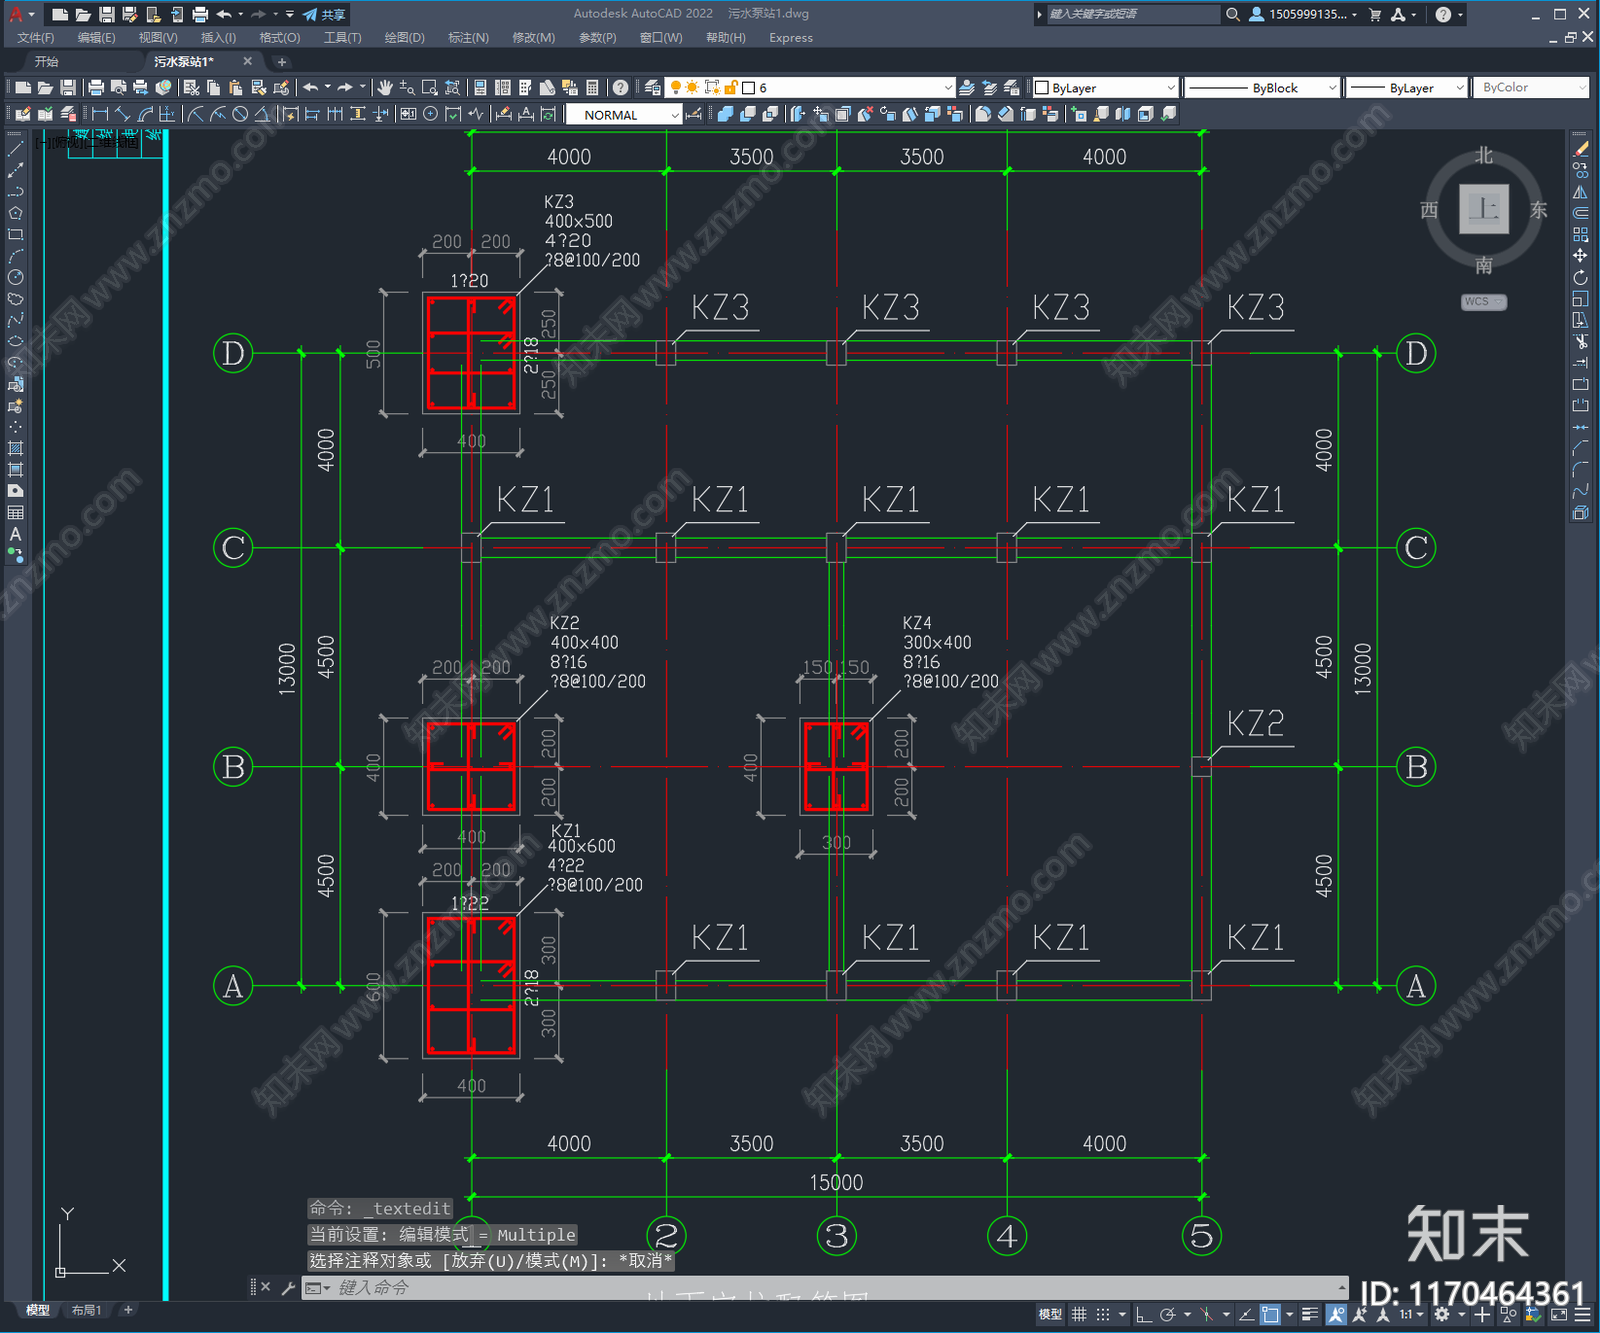Open the Express menu
Screen dimensions: 1600x1333
click(791, 38)
